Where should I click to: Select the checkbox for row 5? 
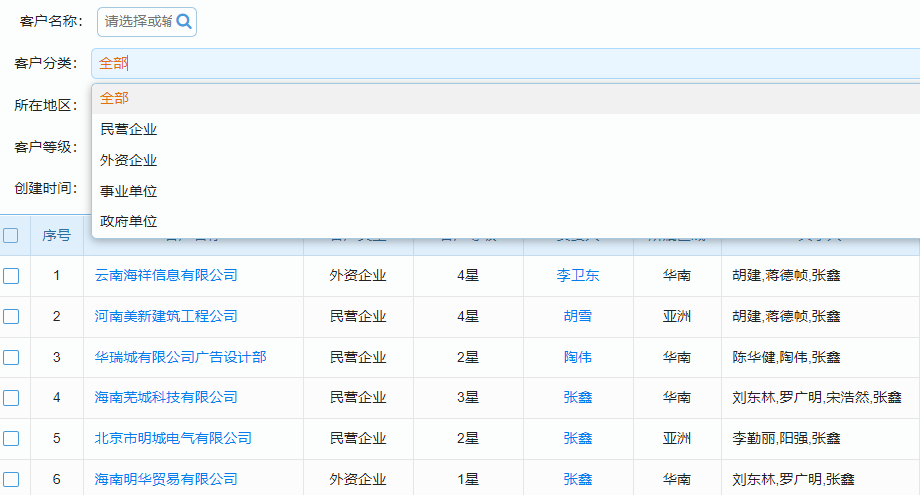coord(11,438)
